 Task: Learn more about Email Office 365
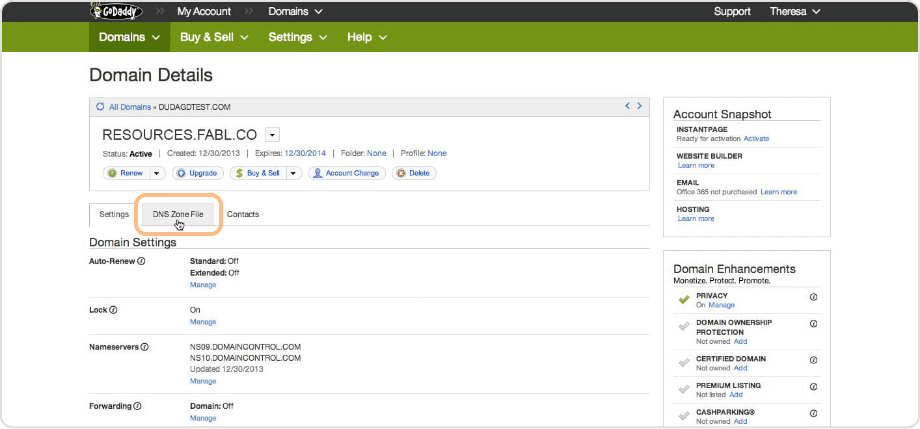[x=779, y=192]
